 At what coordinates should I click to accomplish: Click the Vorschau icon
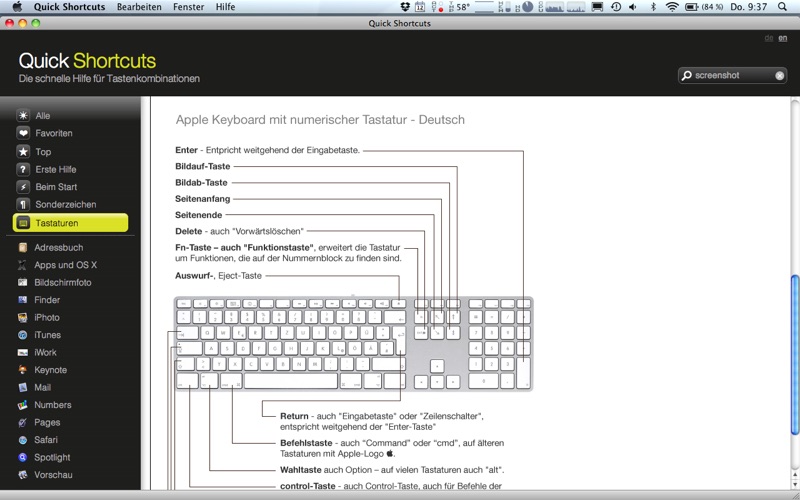click(x=22, y=475)
